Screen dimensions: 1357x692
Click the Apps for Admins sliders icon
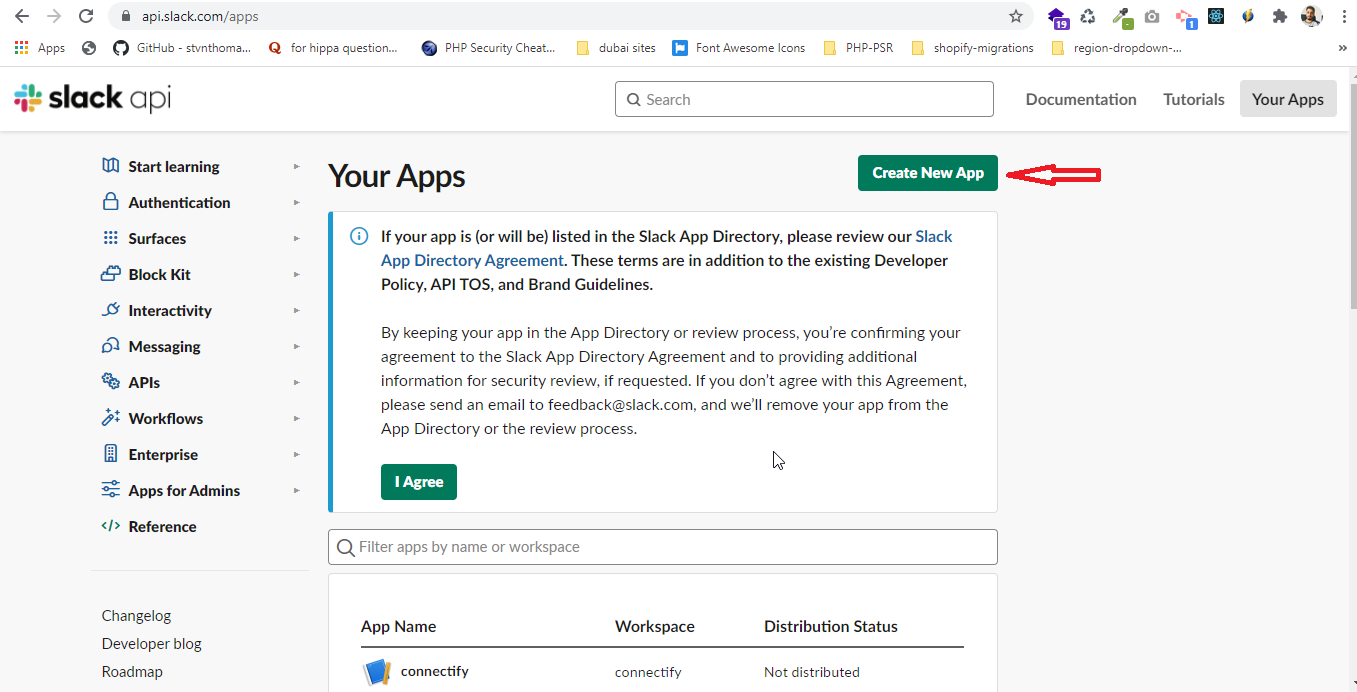coord(111,490)
